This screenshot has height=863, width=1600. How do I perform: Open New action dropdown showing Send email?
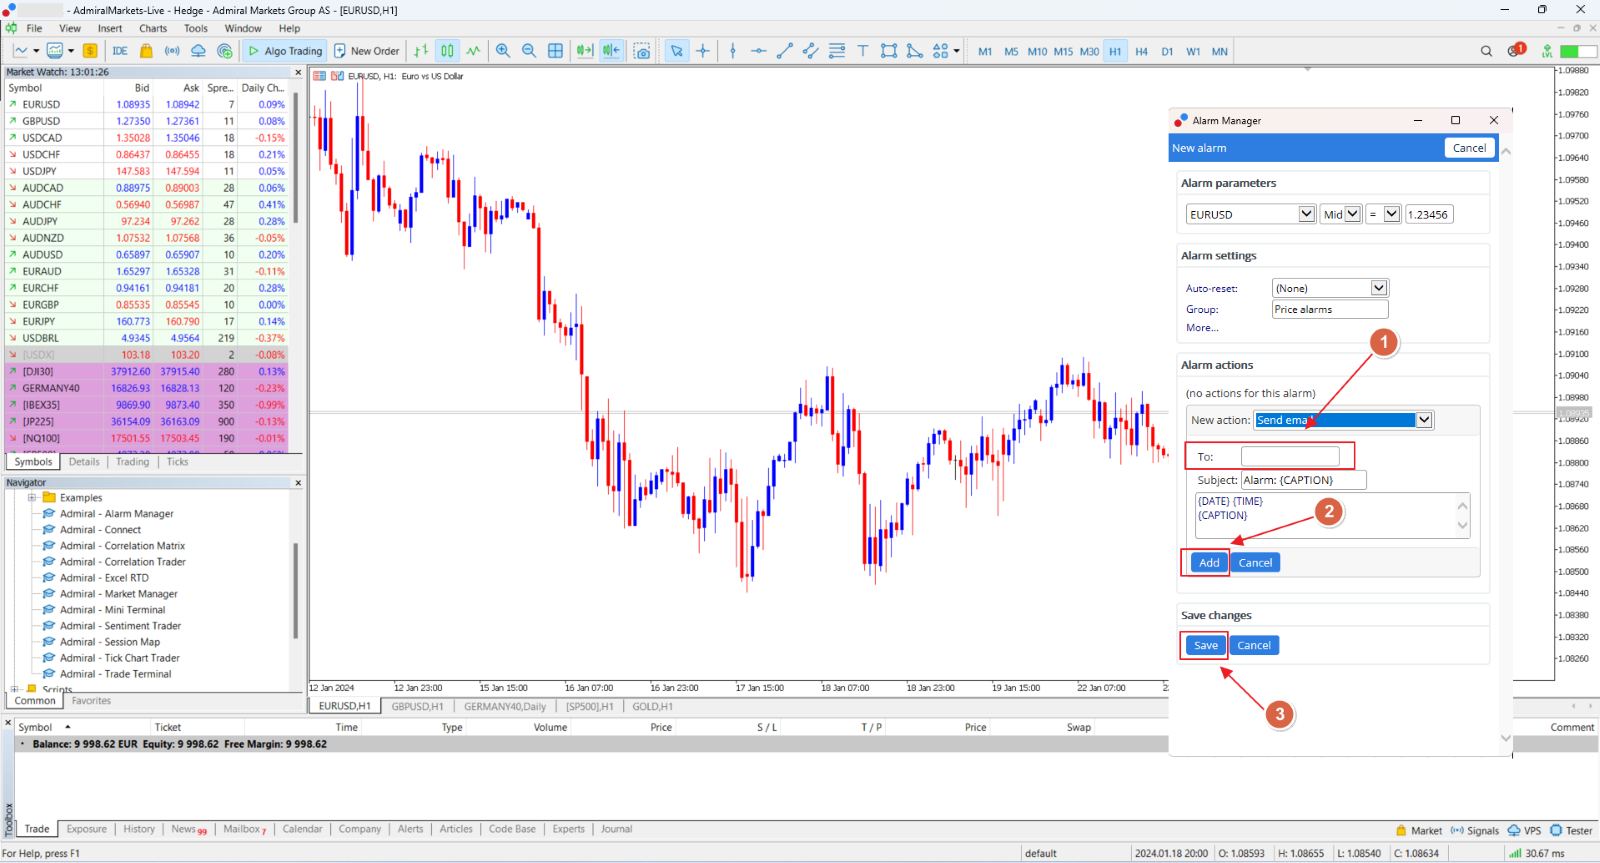click(x=1344, y=420)
